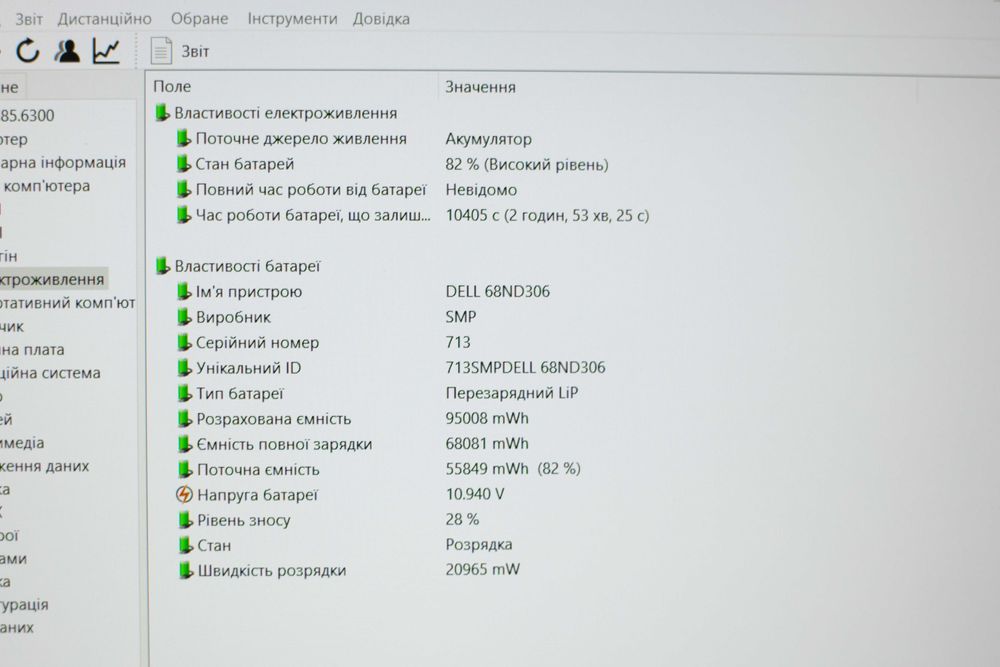Click icon beside Час роботи батареї, що залиш...

click(184, 215)
